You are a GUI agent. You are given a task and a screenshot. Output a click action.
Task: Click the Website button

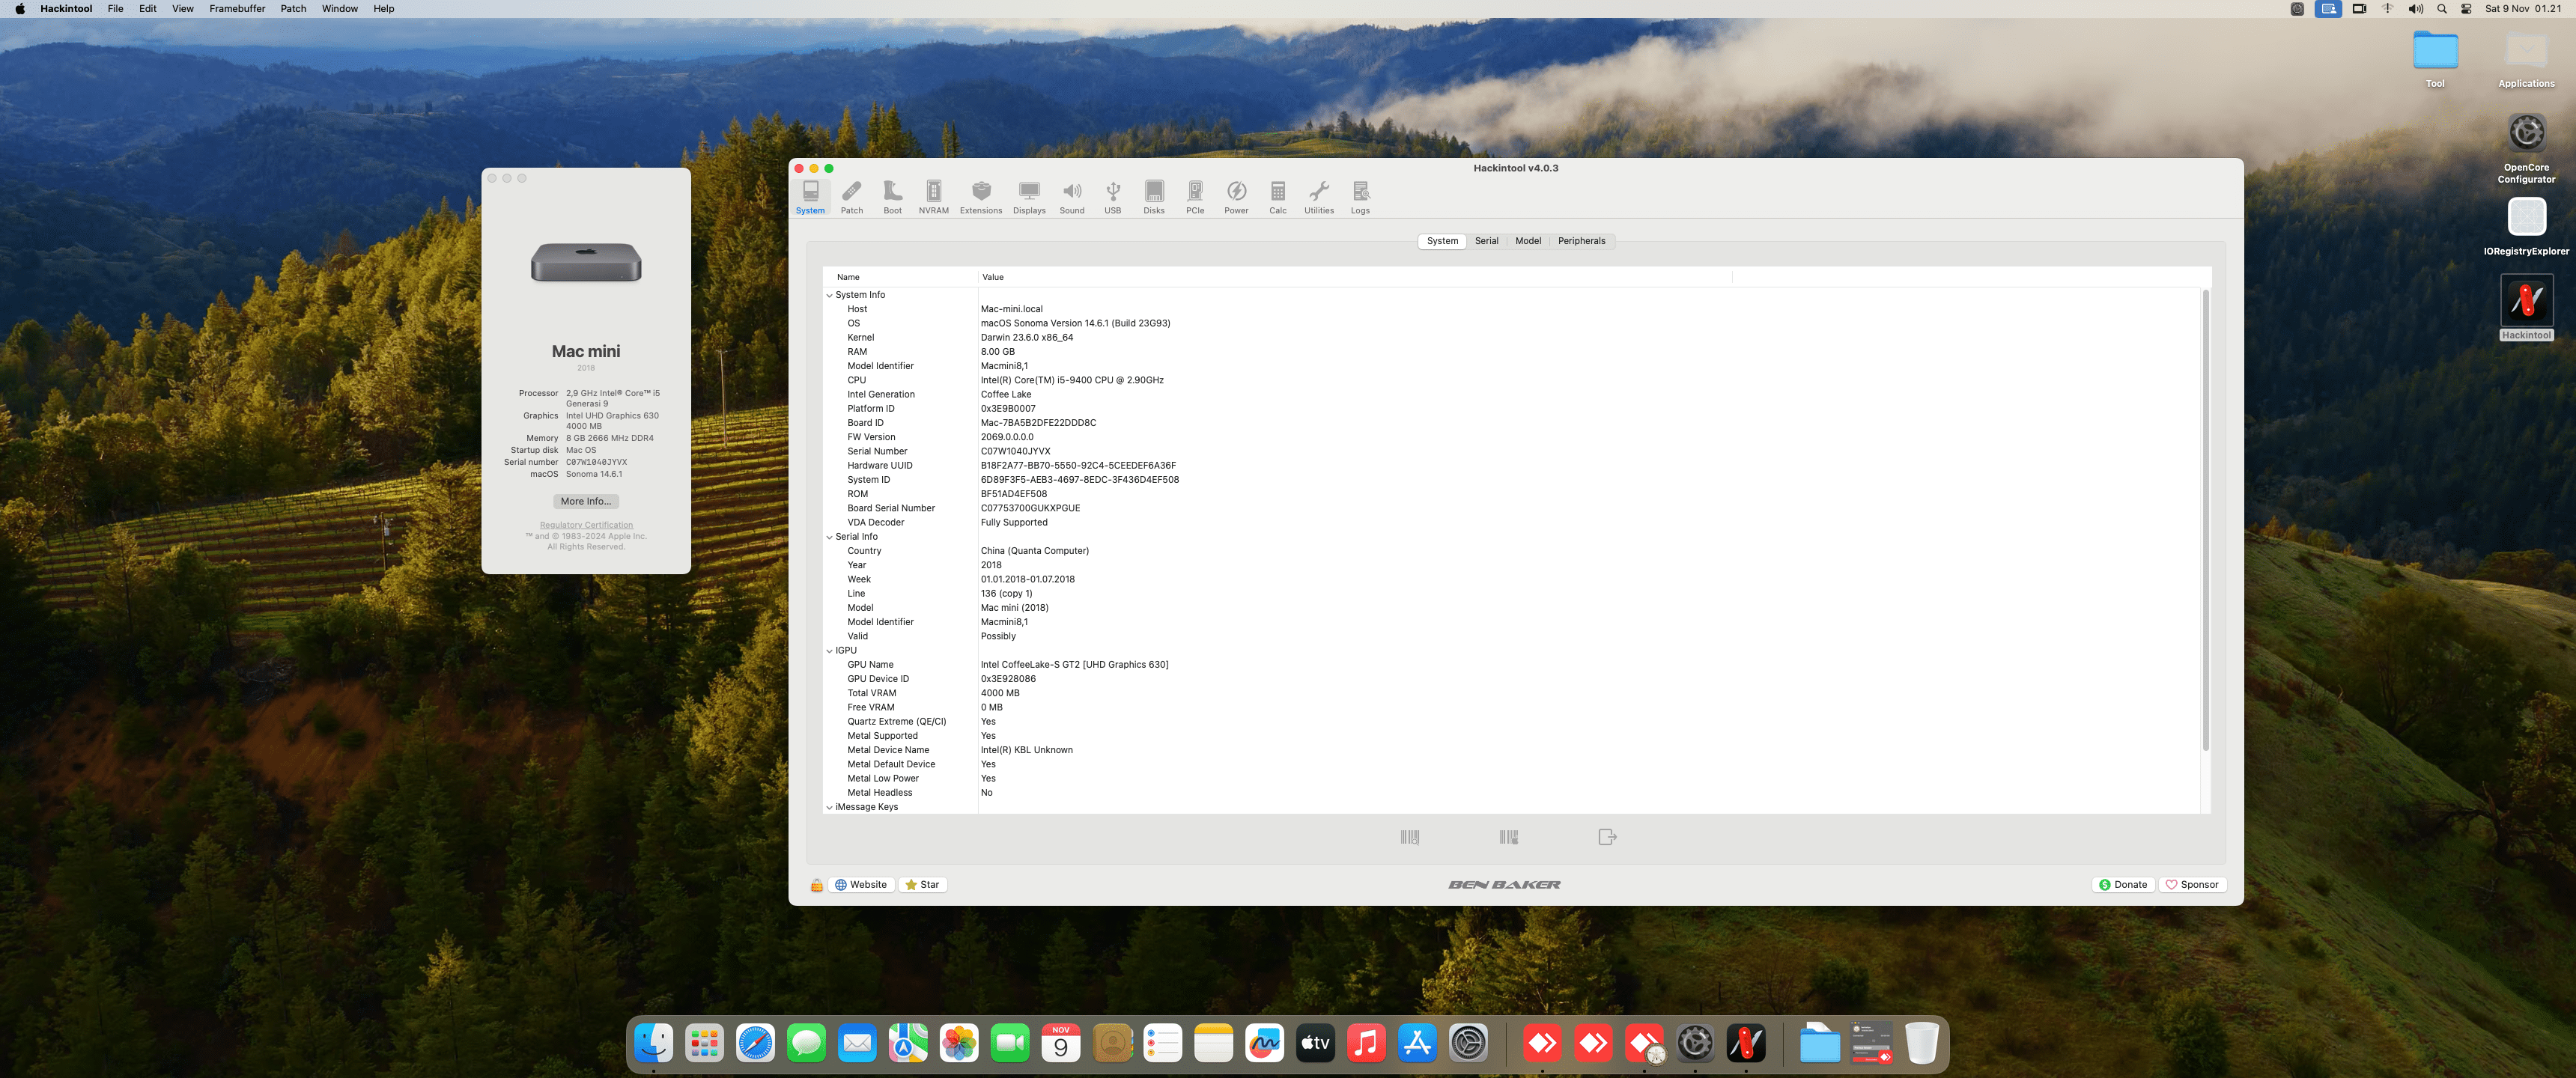pos(861,885)
